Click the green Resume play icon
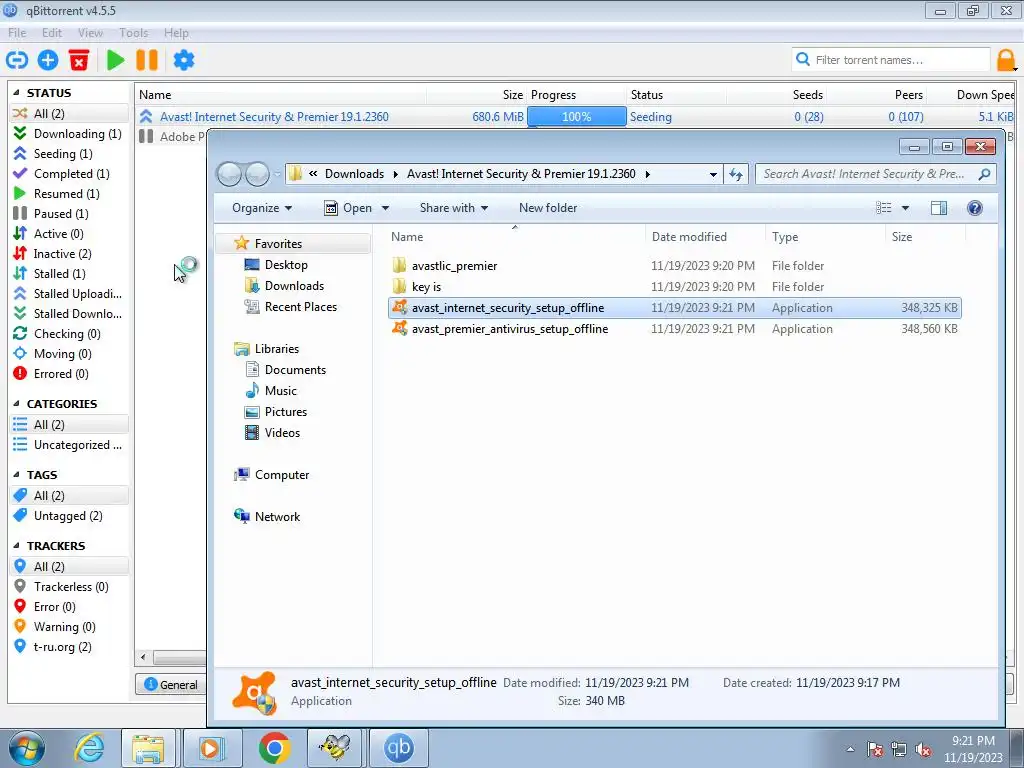Viewport: 1024px width, 768px height. (116, 60)
